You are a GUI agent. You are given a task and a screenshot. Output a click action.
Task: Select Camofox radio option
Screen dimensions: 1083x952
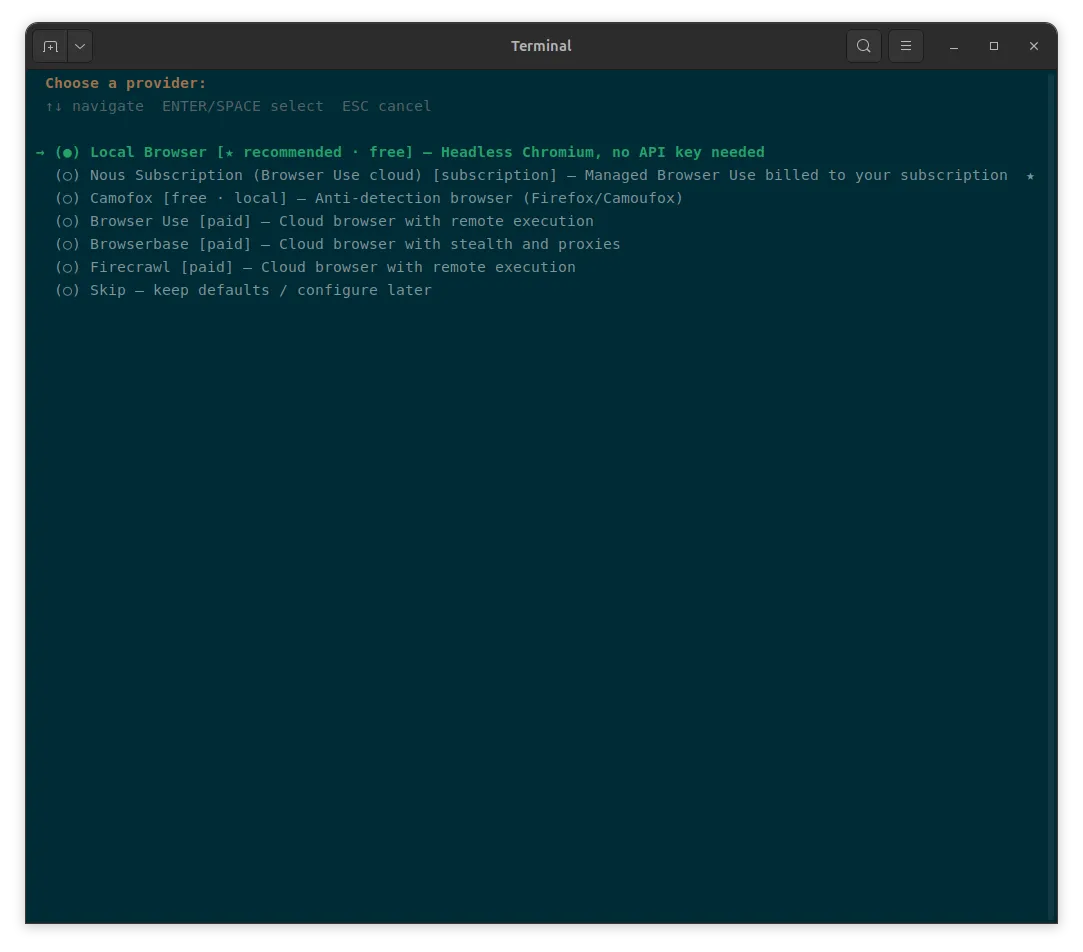pos(67,198)
